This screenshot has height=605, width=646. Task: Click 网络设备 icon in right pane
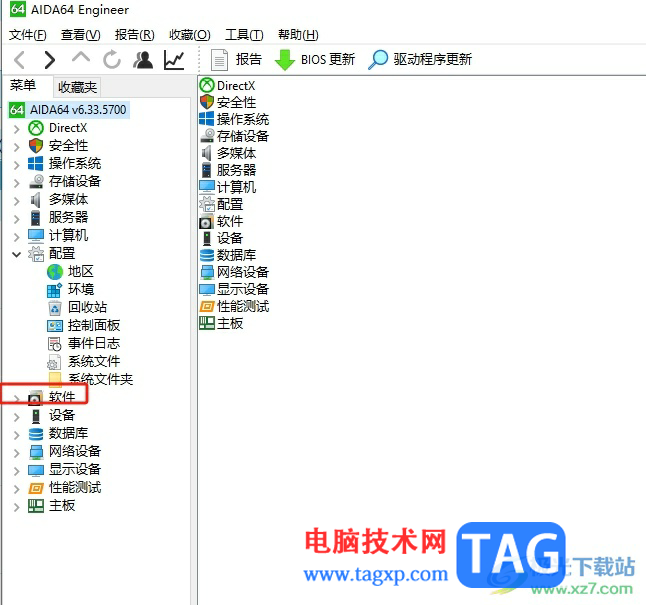click(x=207, y=272)
